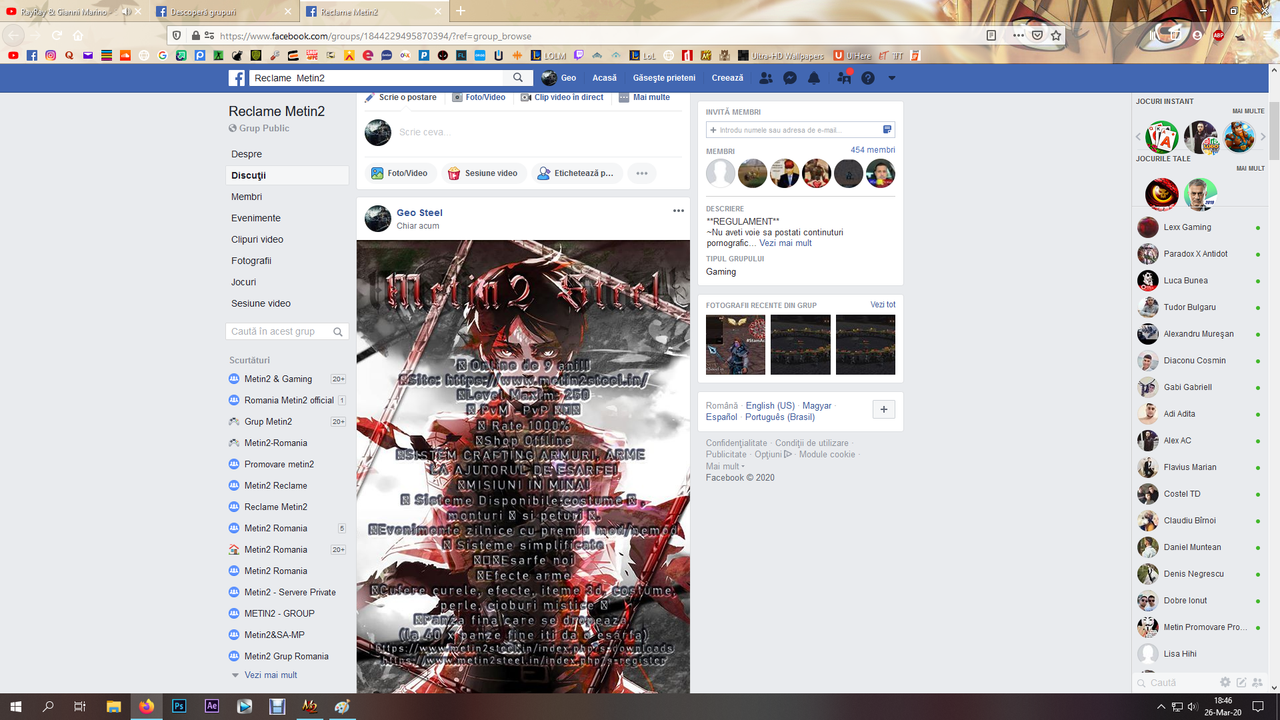
Task: Open chat settings gear icon
Action: (x=1225, y=682)
